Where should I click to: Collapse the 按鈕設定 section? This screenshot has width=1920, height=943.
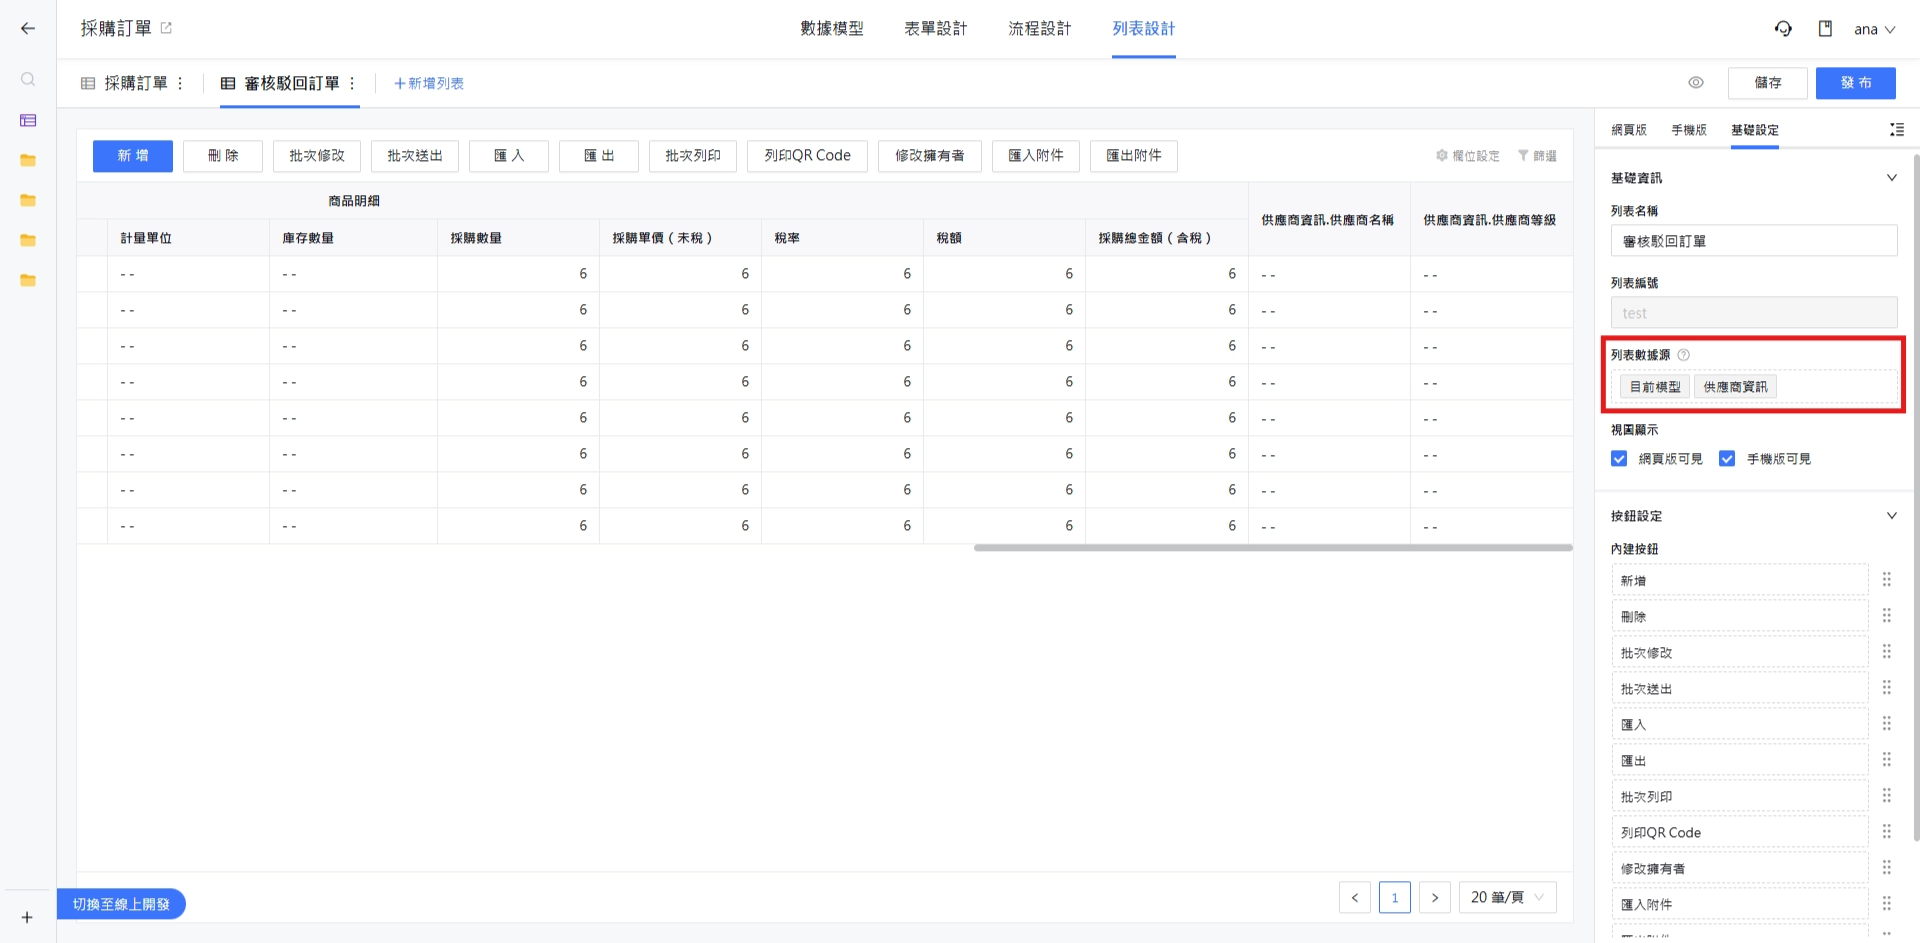click(x=1892, y=516)
